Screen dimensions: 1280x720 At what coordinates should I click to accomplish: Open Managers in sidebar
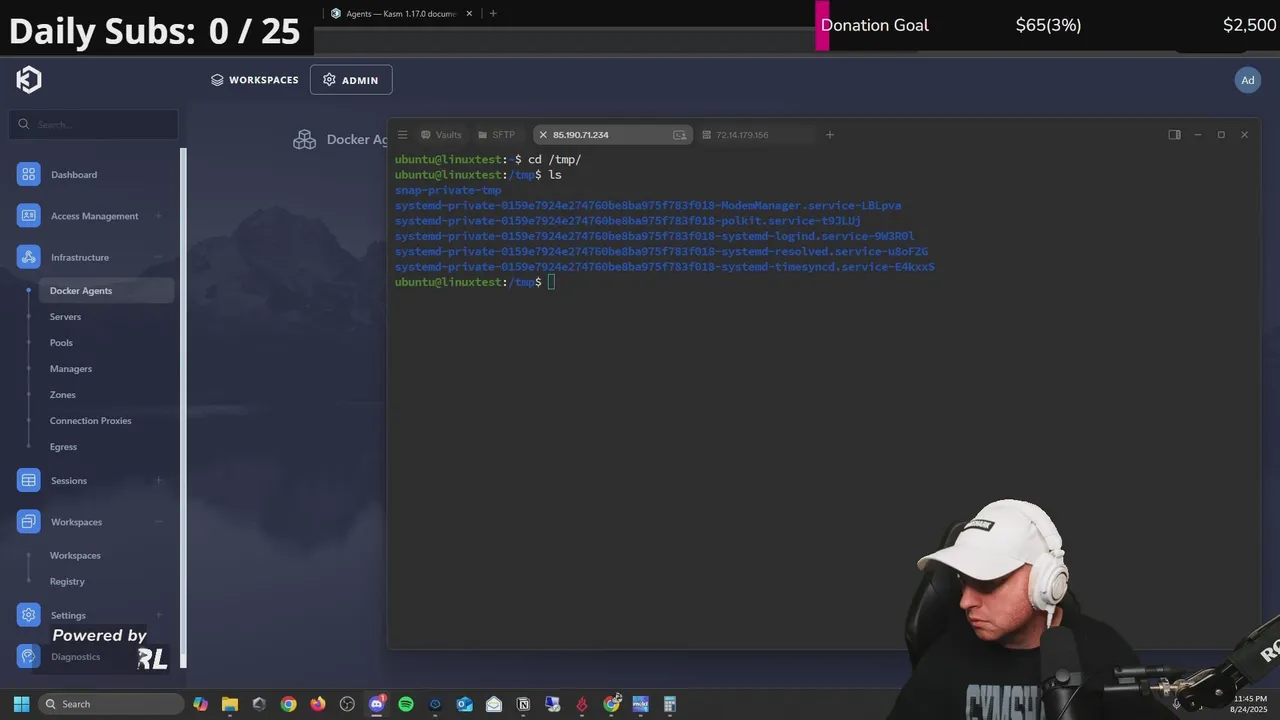pos(70,369)
